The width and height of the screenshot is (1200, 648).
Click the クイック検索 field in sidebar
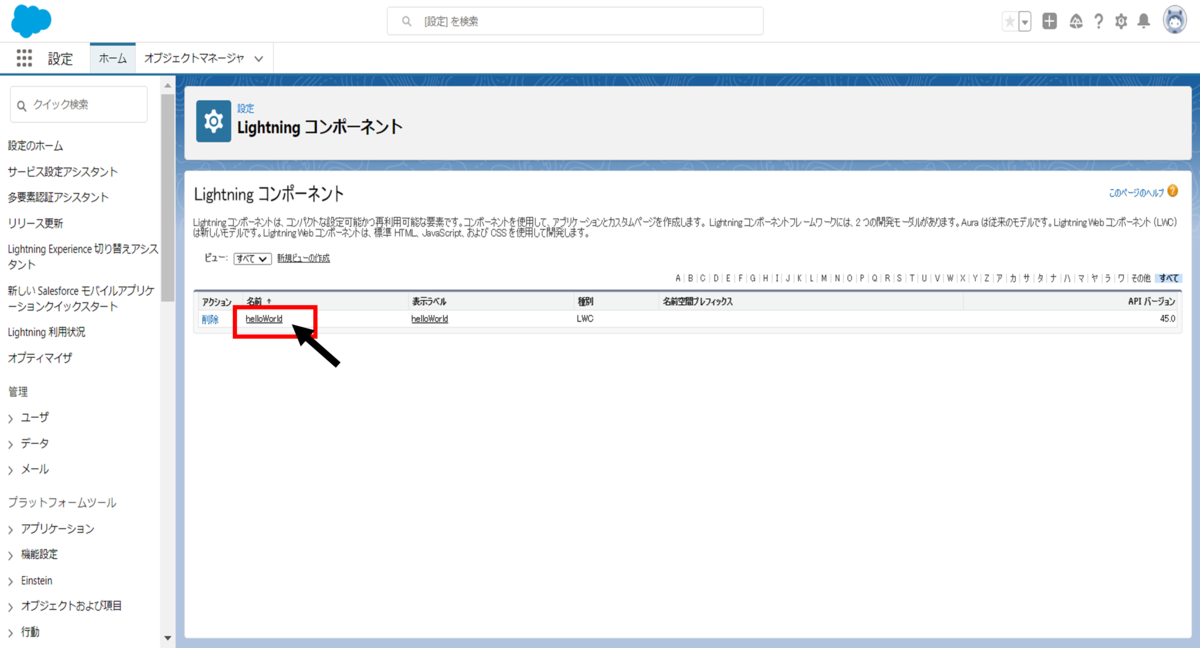pos(78,104)
